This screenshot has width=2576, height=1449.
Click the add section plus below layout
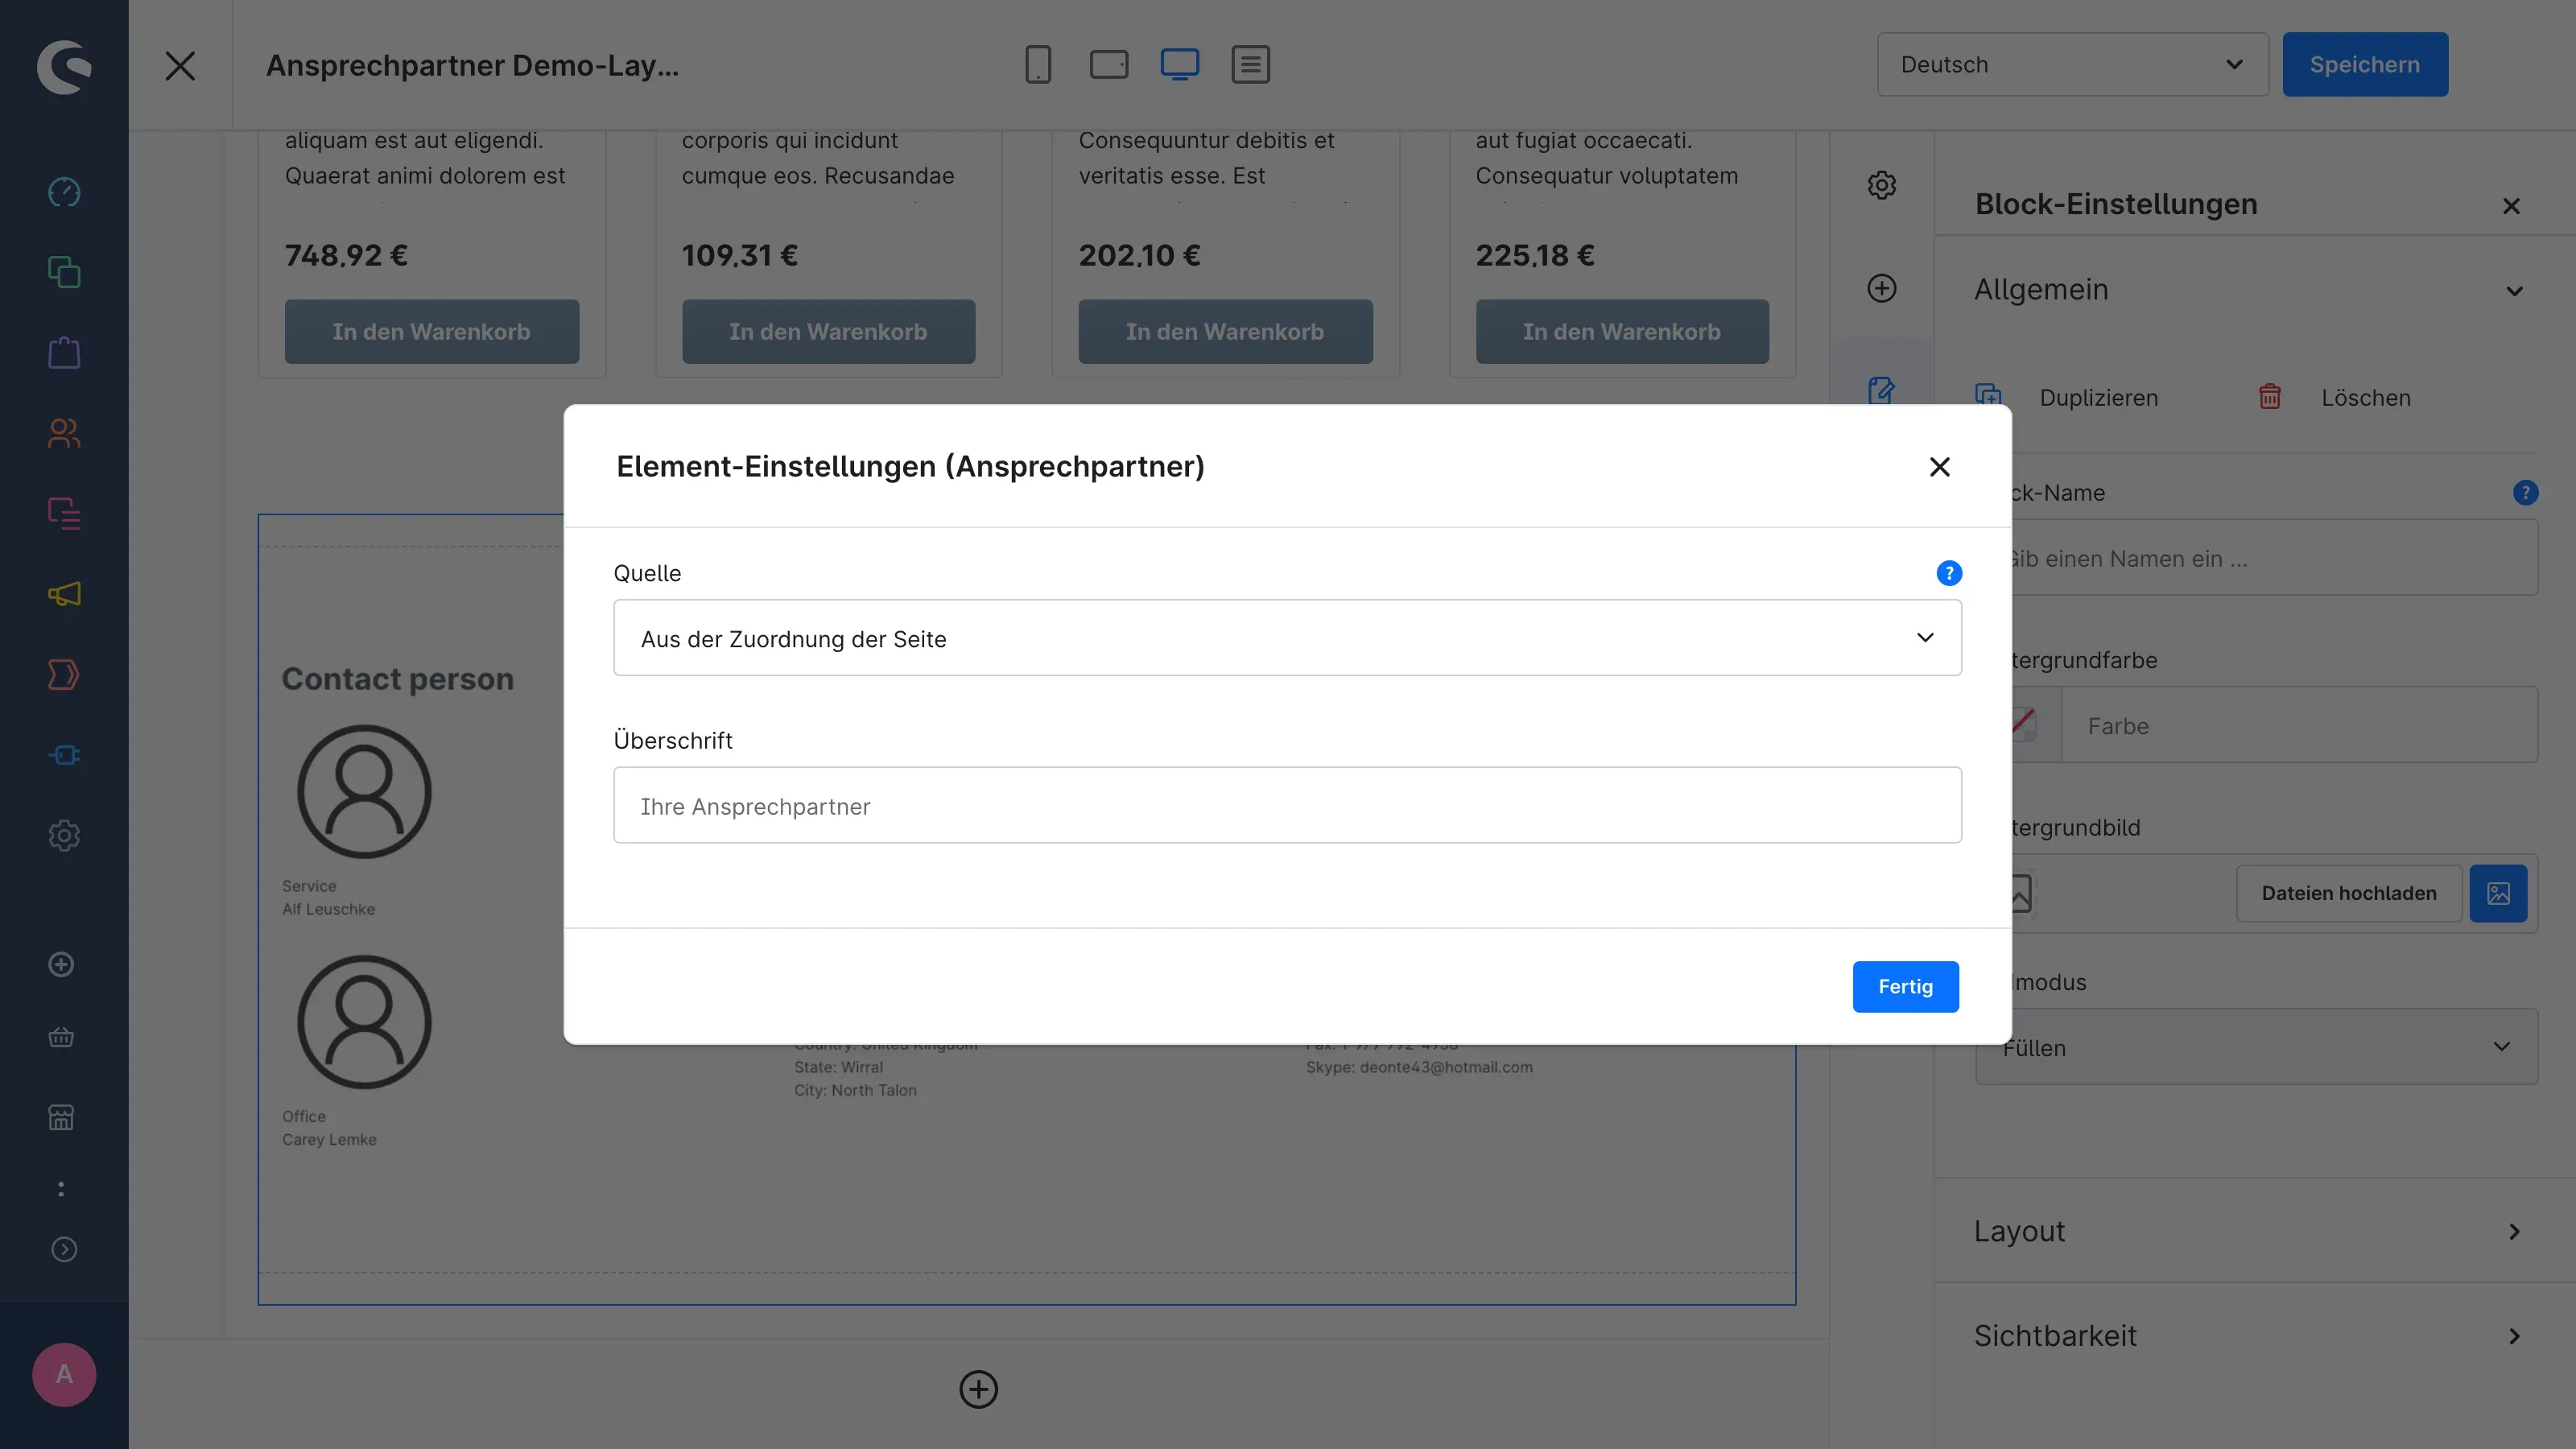coord(978,1389)
